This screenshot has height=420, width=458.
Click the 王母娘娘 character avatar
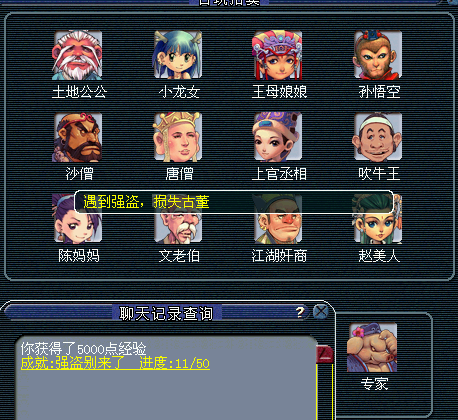point(278,55)
